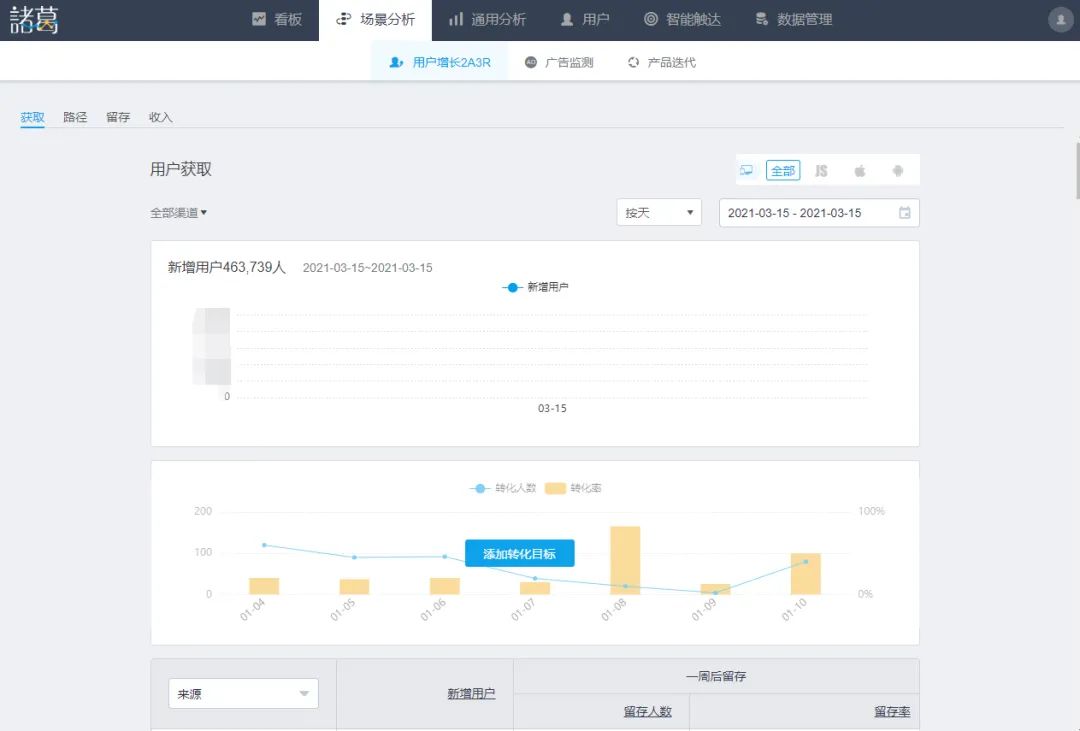Screen dimensions: 1080x731
Task: Switch to 用户增长2A3R tab
Action: pos(439,62)
